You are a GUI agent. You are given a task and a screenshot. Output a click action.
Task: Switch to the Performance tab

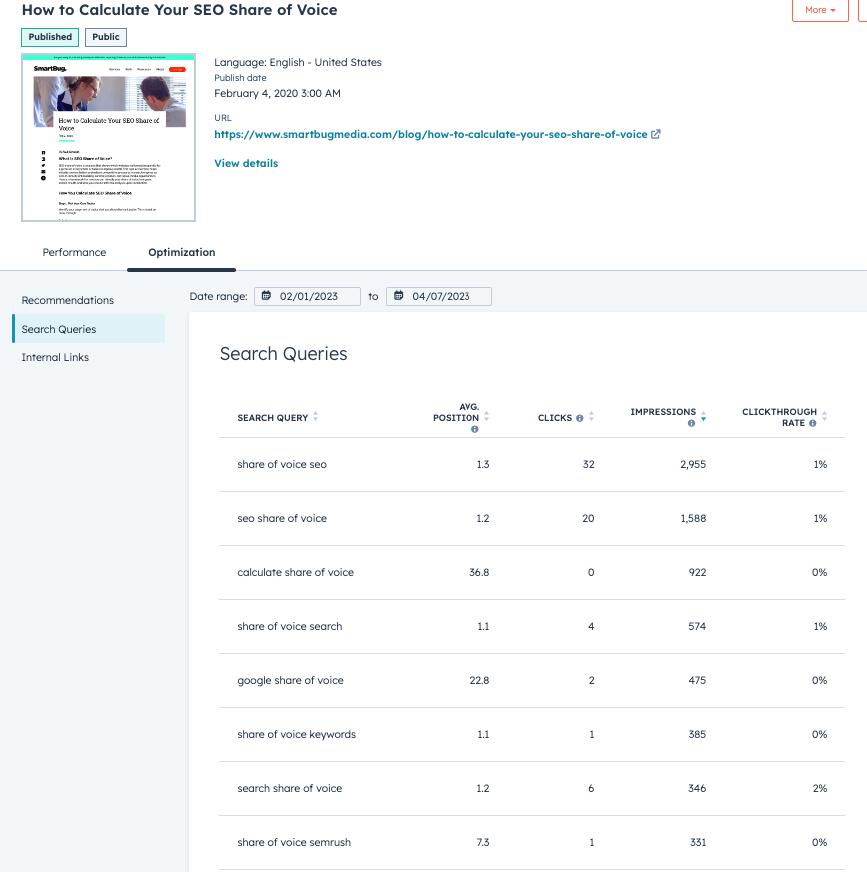coord(74,252)
